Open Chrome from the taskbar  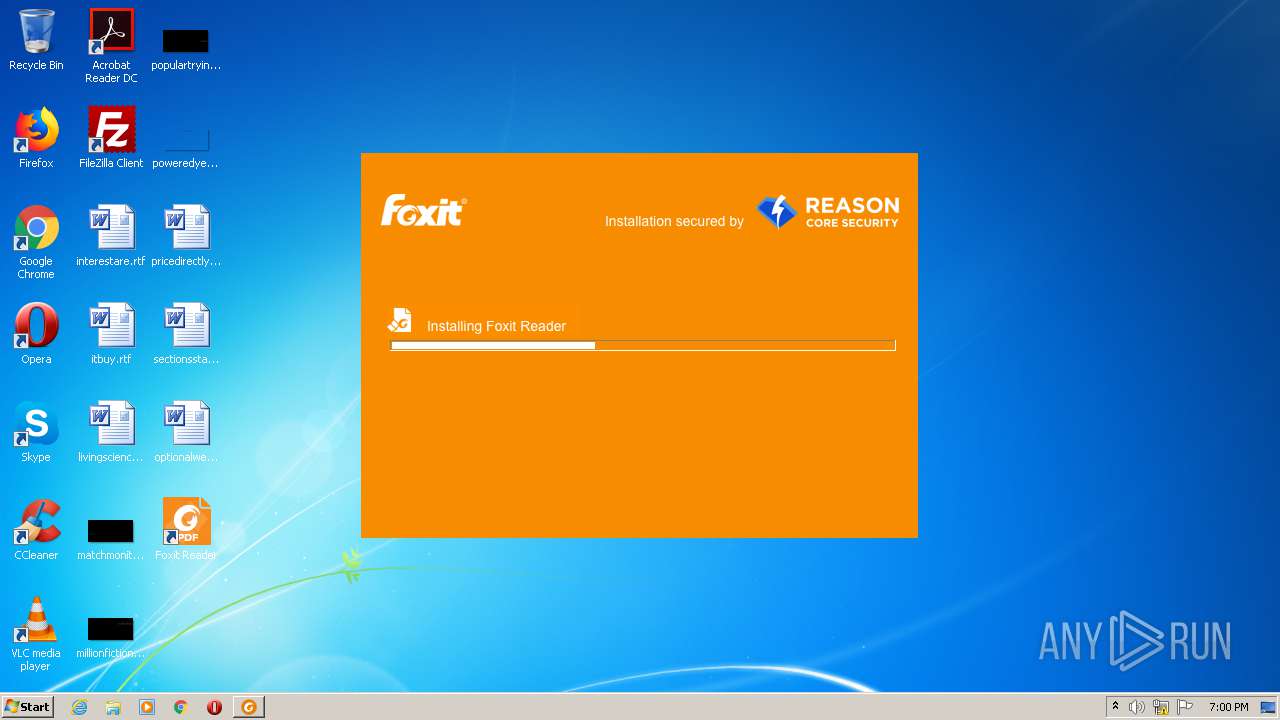pos(181,707)
